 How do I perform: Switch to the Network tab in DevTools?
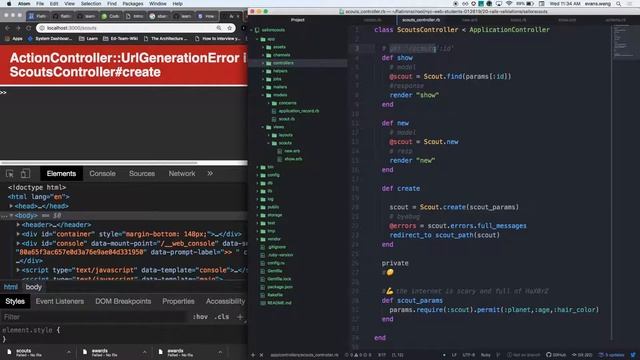pyautogui.click(x=182, y=173)
